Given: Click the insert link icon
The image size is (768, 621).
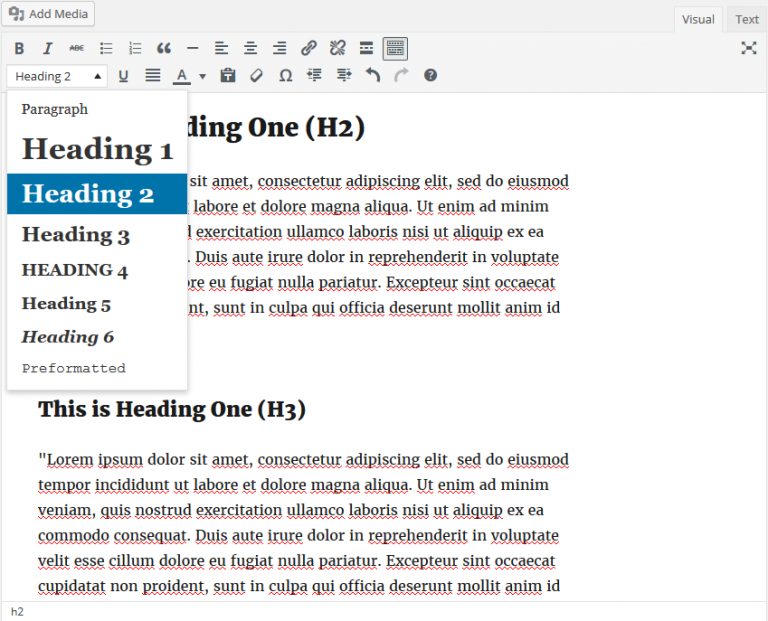Looking at the screenshot, I should click(x=309, y=48).
